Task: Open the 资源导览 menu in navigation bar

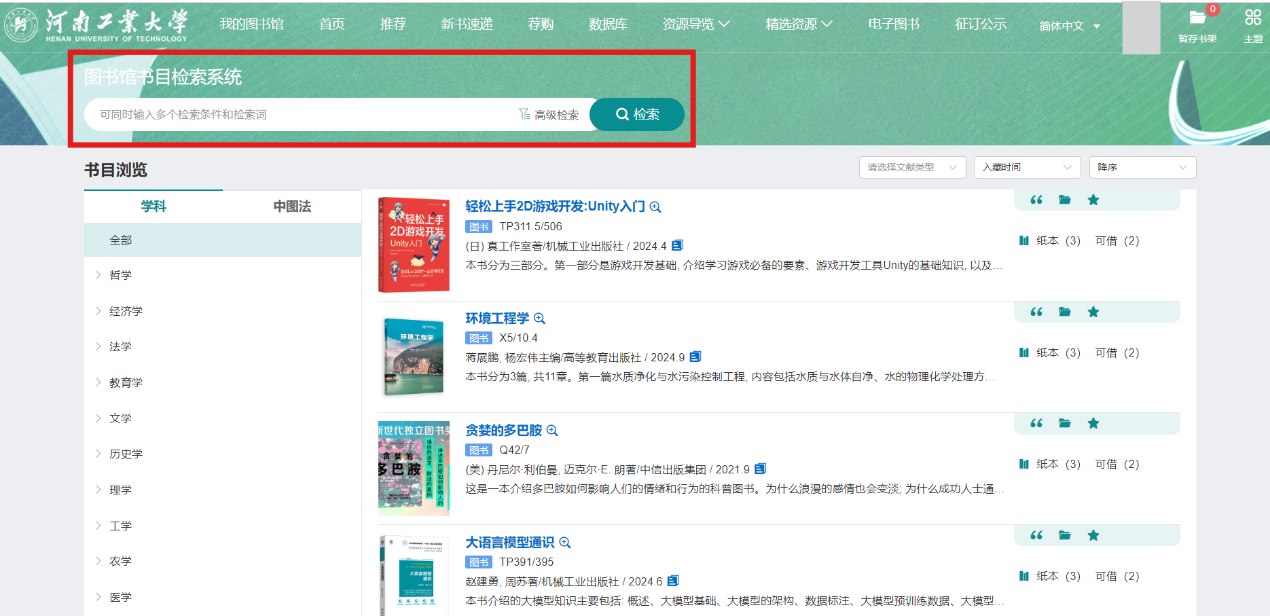Action: [x=696, y=24]
